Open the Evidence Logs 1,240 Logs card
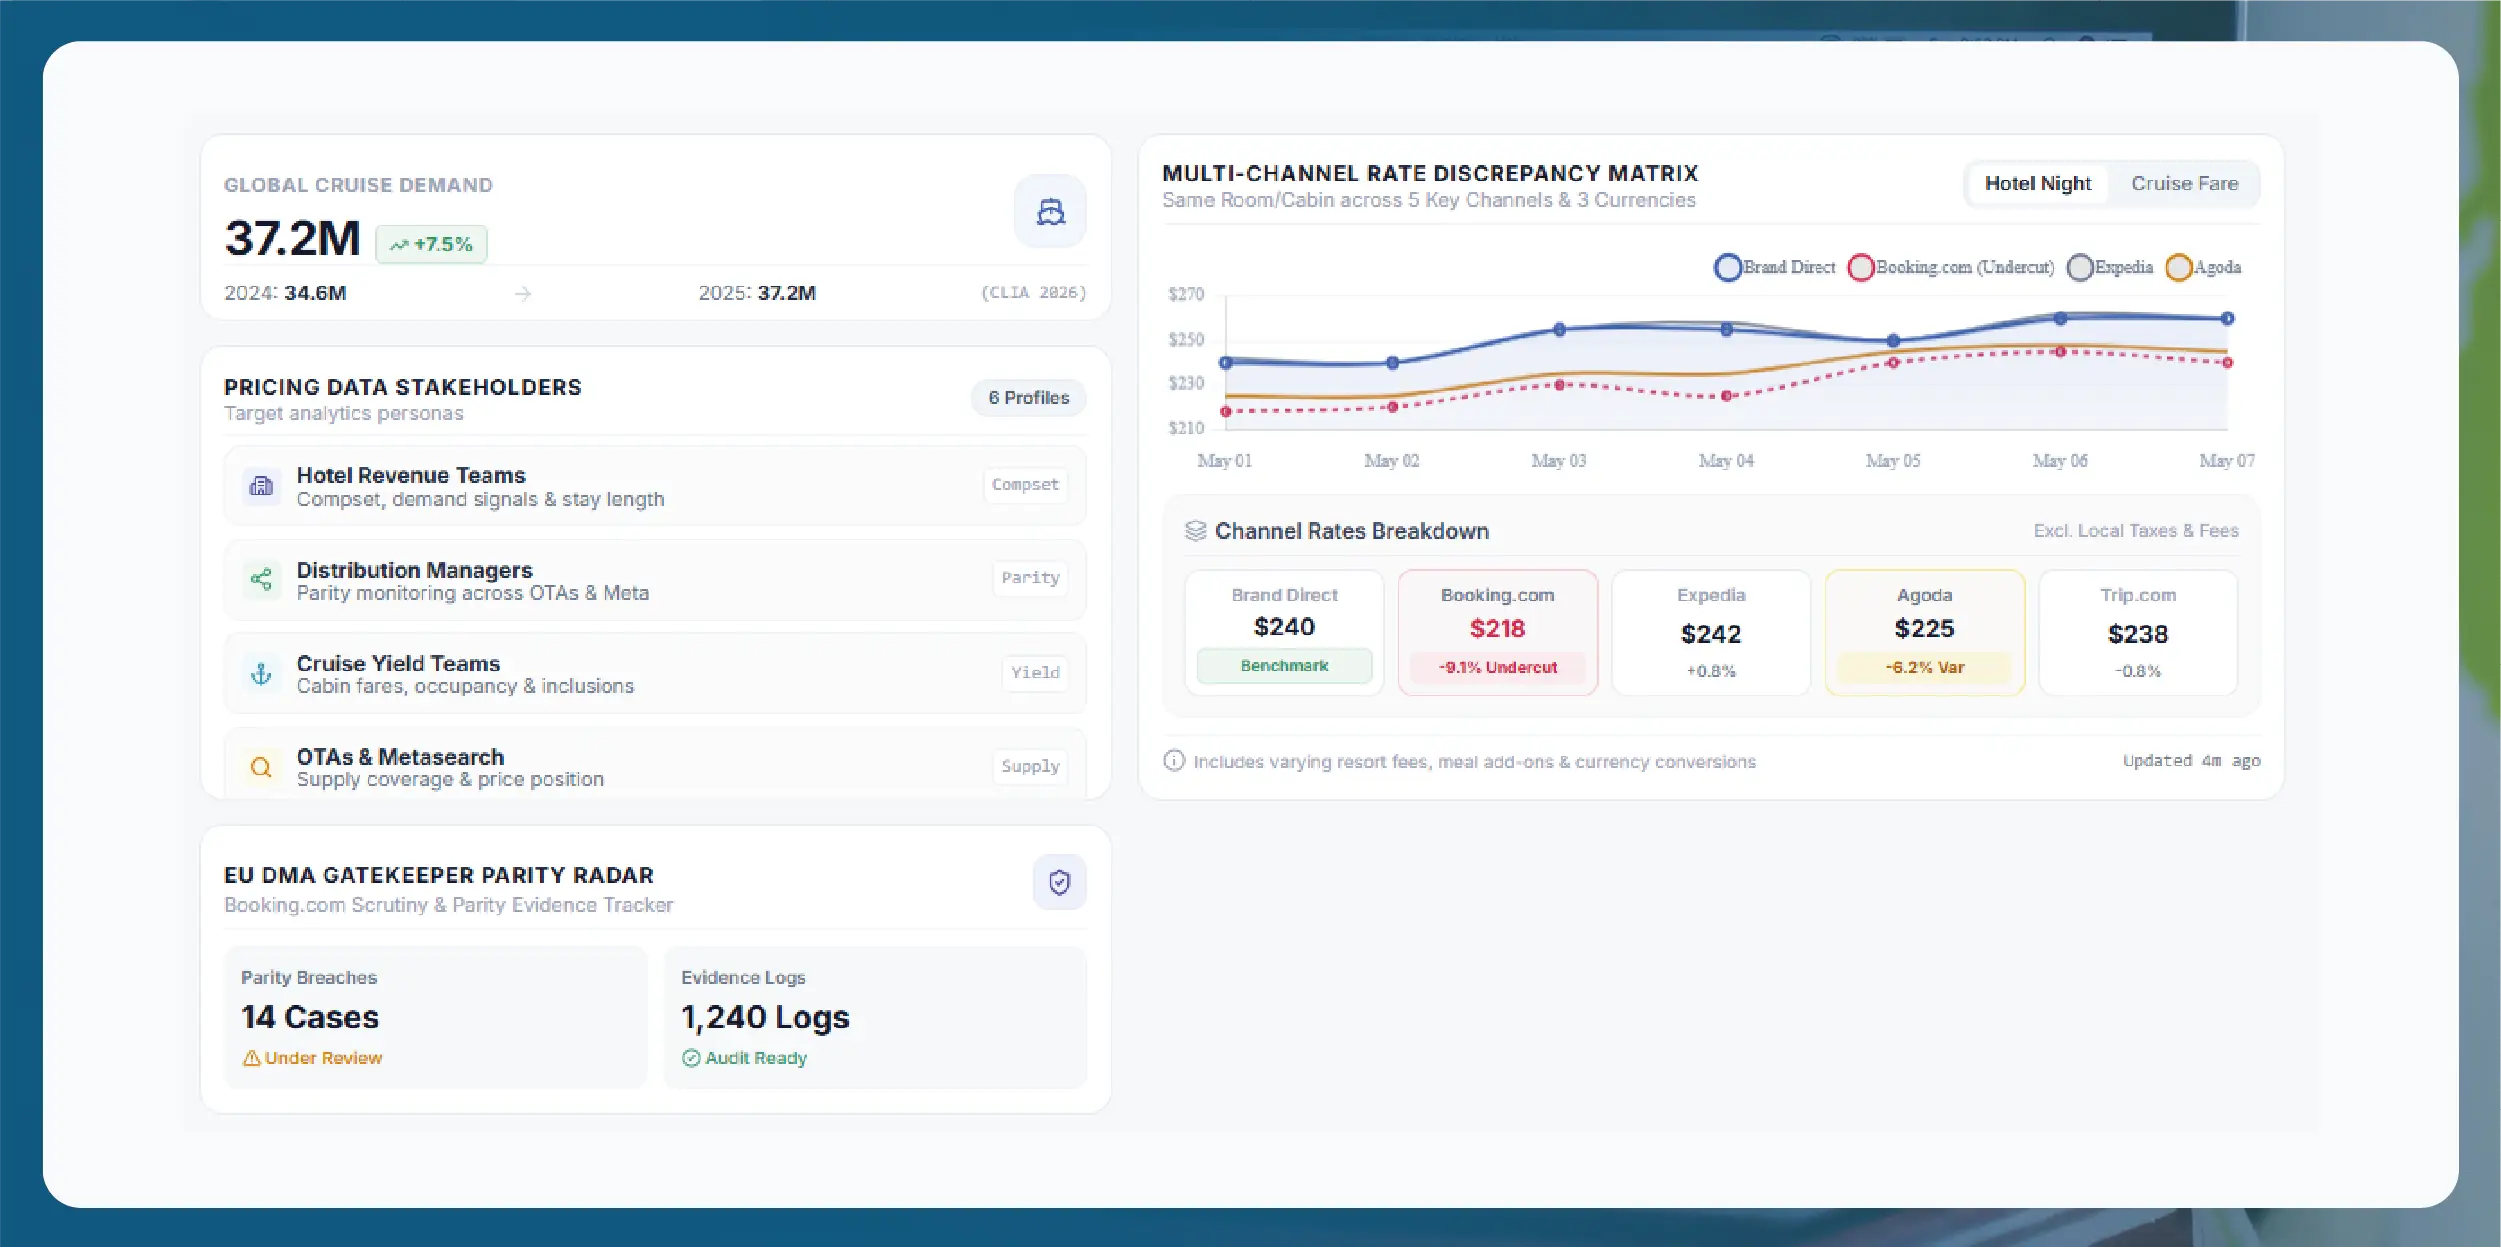 875,1017
